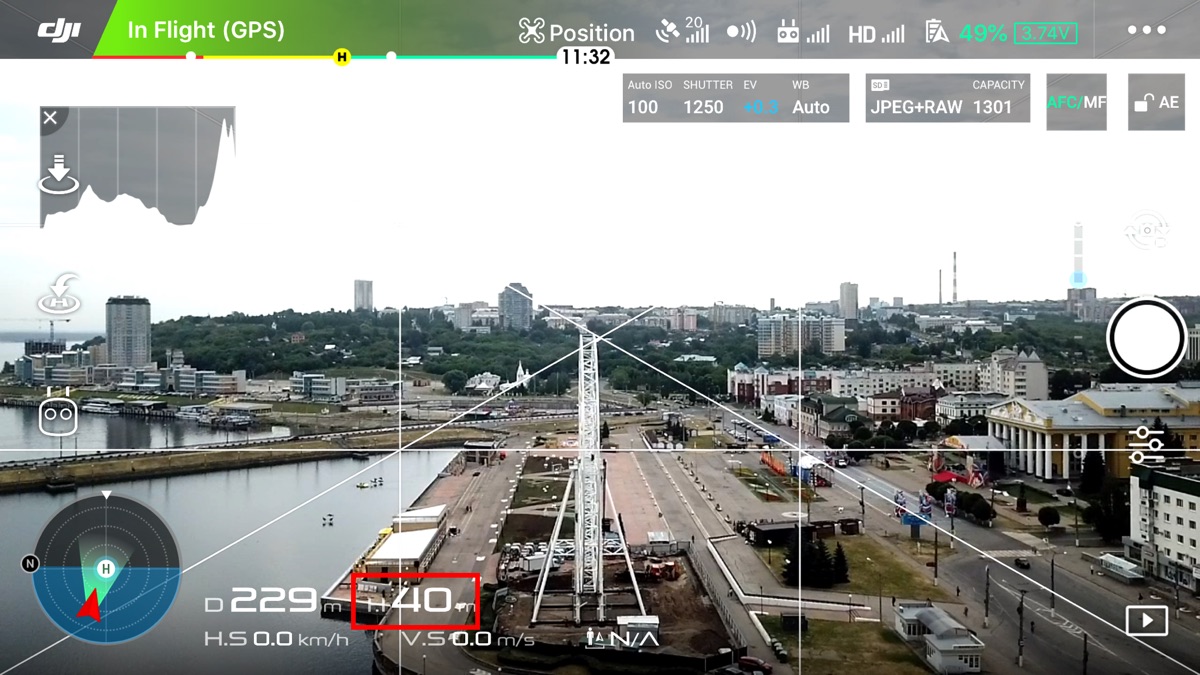The height and width of the screenshot is (675, 1200).
Task: Open aircraft battery 49% settings
Action: point(966,33)
